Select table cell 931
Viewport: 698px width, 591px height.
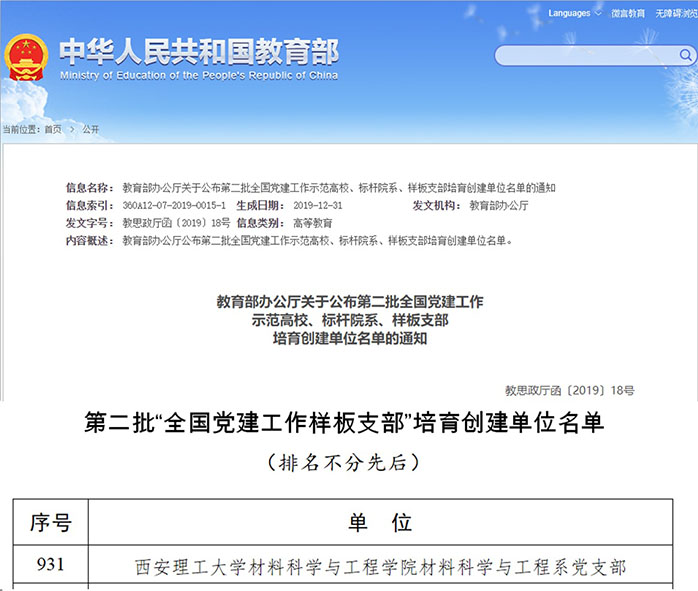pyautogui.click(x=50, y=564)
